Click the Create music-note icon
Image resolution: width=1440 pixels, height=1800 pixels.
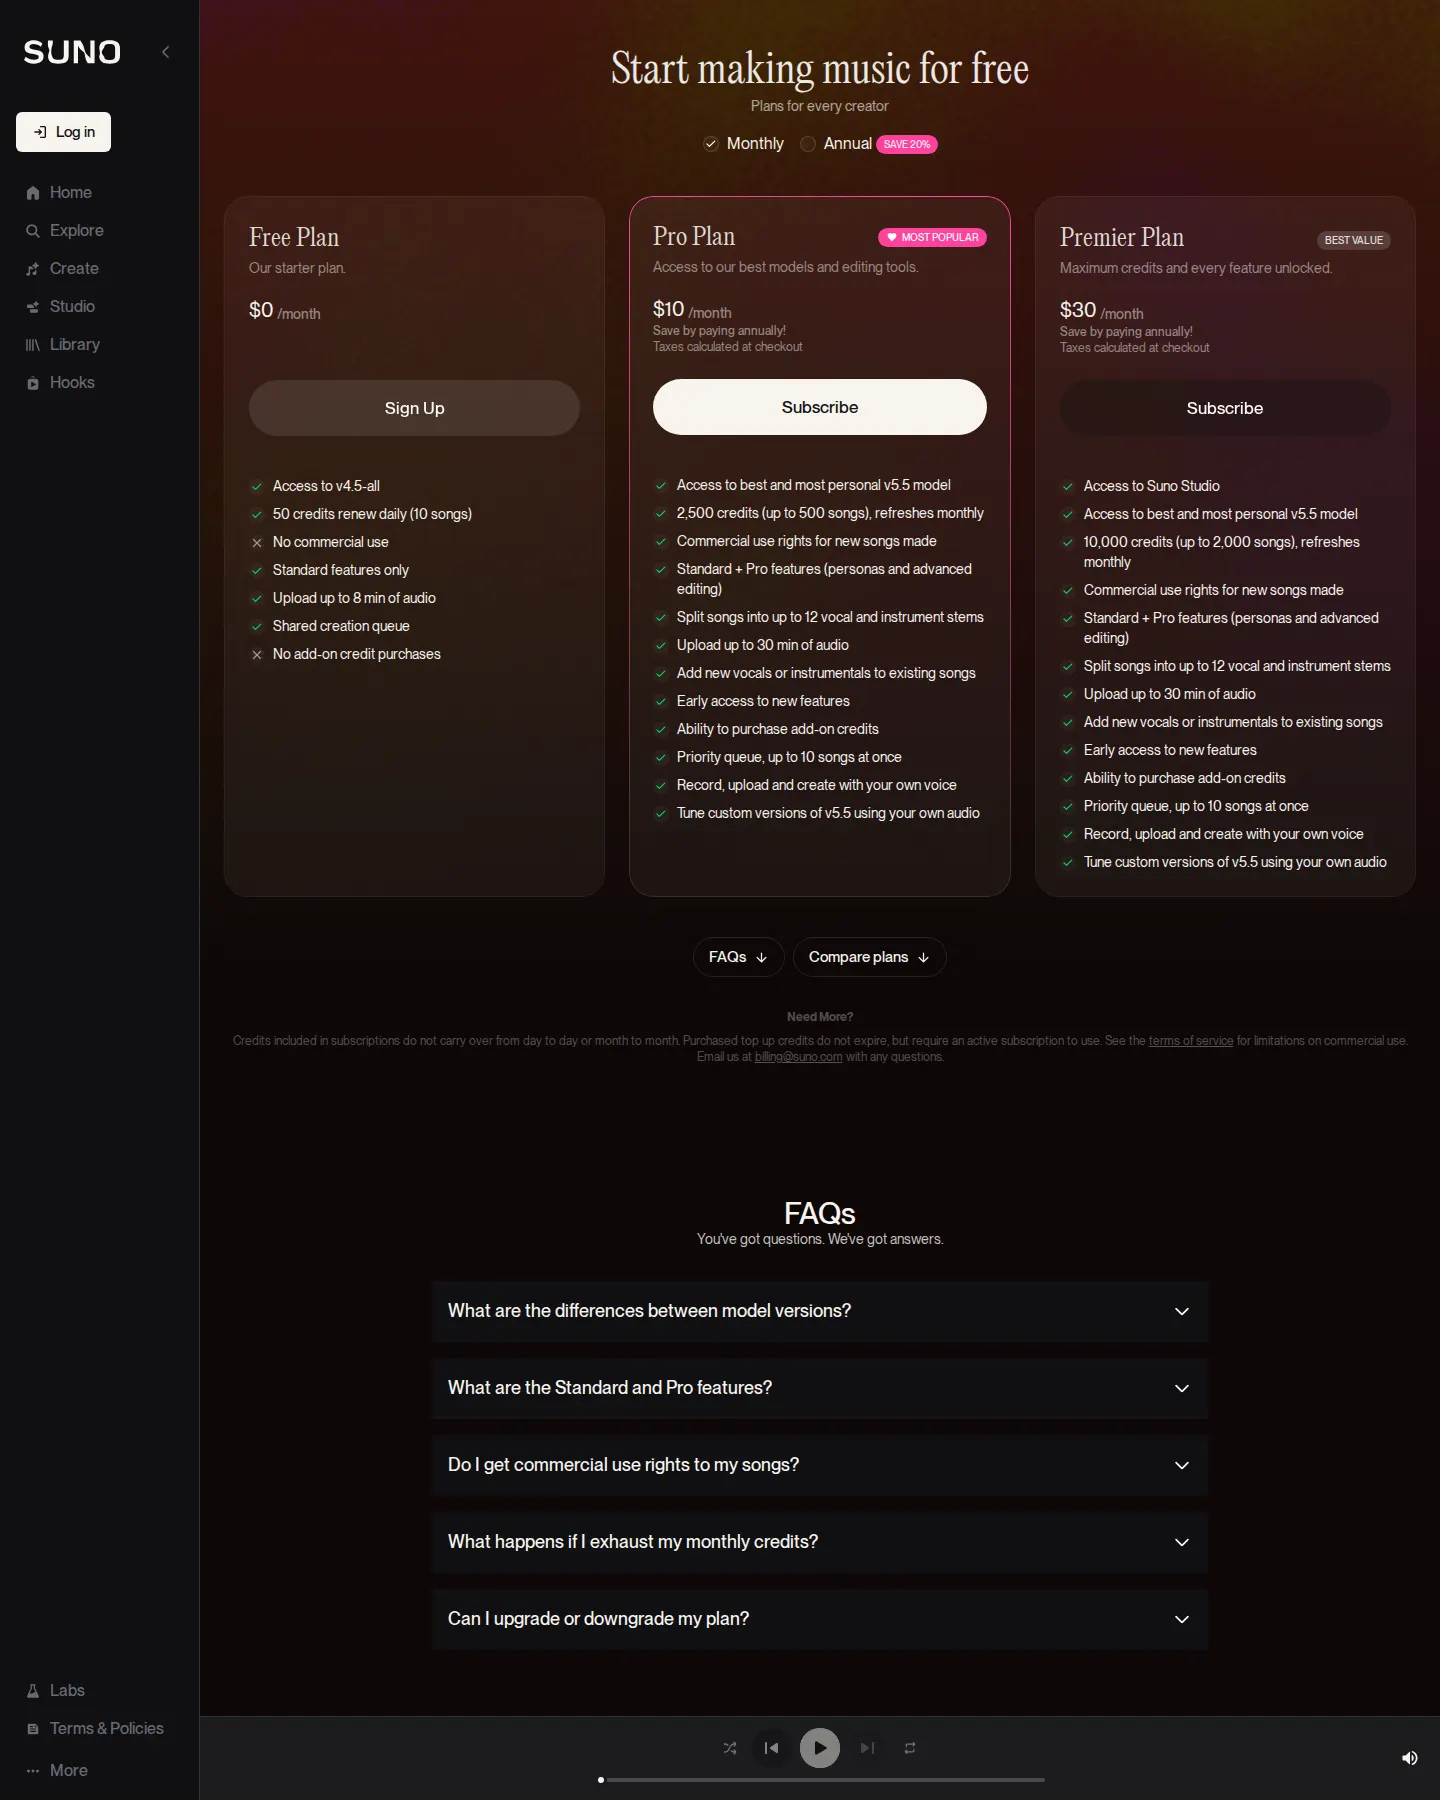click(x=33, y=269)
